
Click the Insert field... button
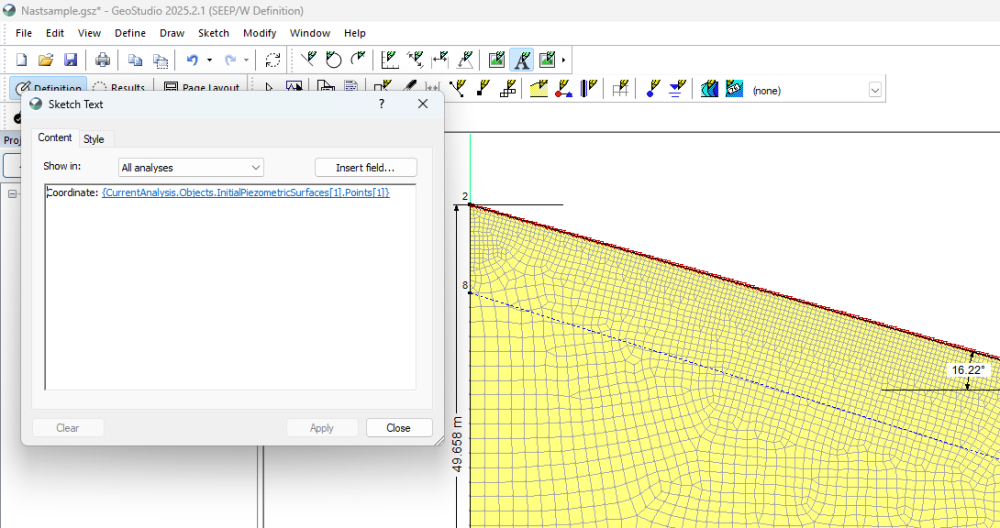pyautogui.click(x=365, y=168)
